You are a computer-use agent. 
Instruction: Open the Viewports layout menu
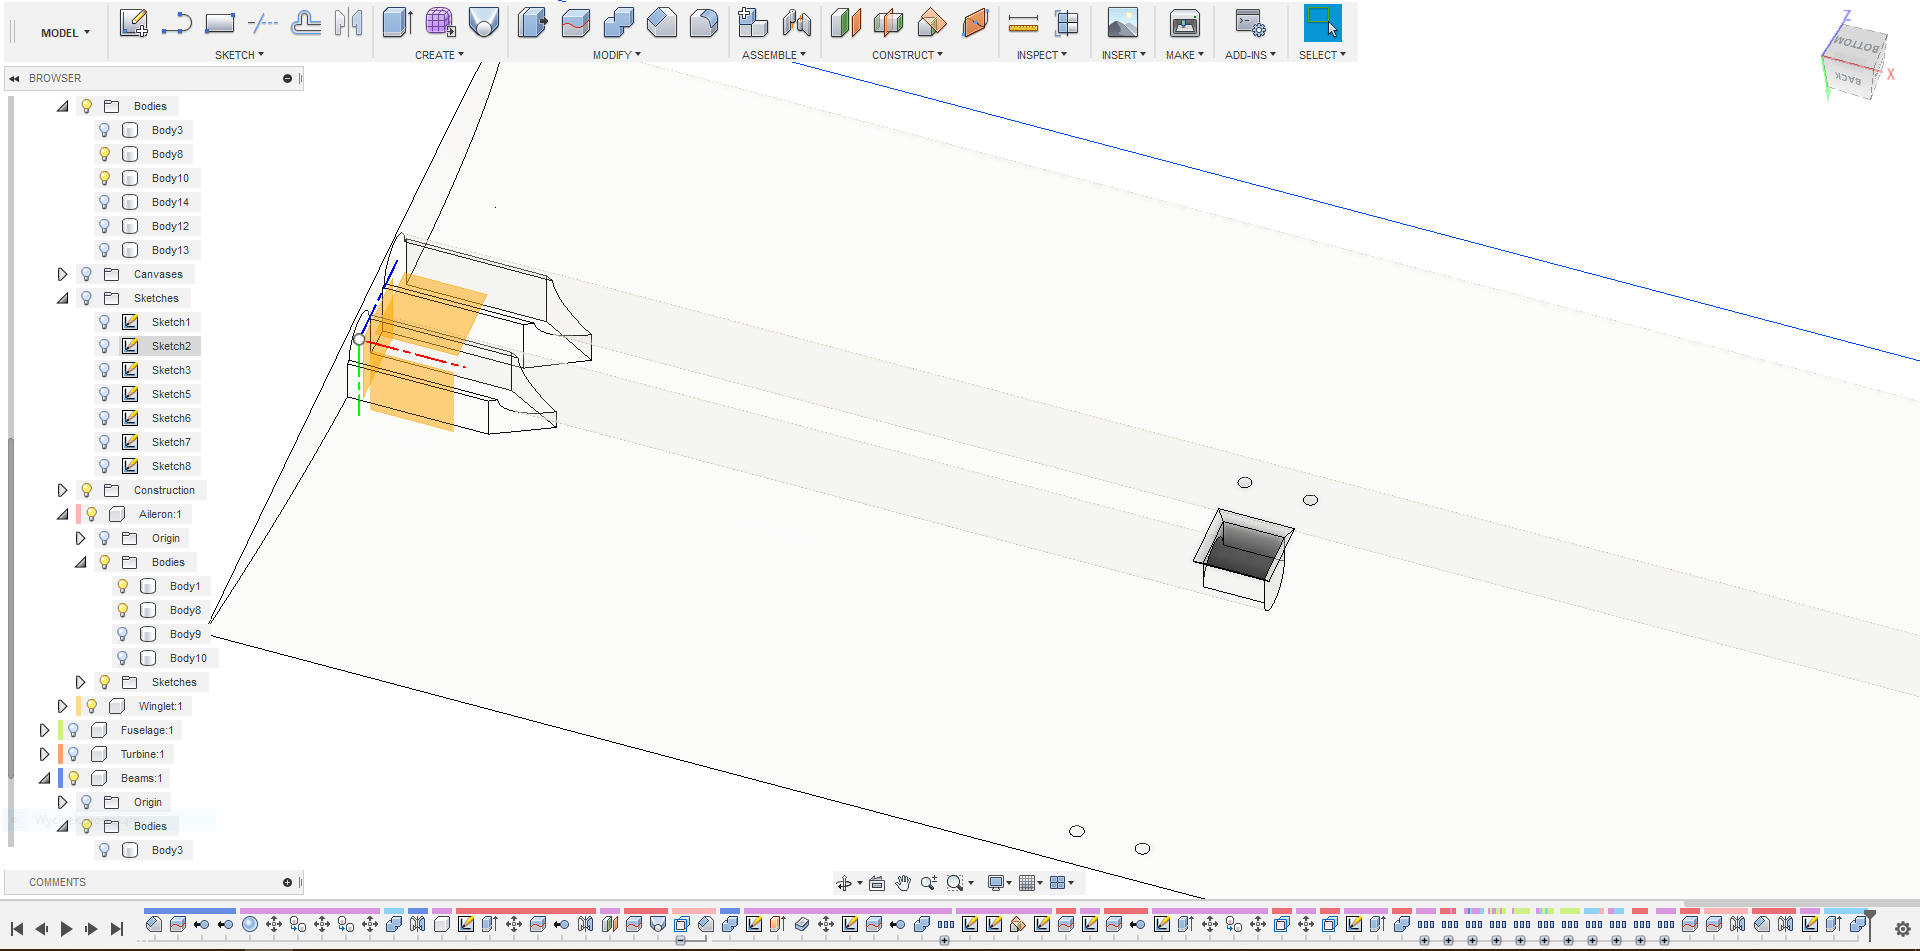pos(1060,883)
